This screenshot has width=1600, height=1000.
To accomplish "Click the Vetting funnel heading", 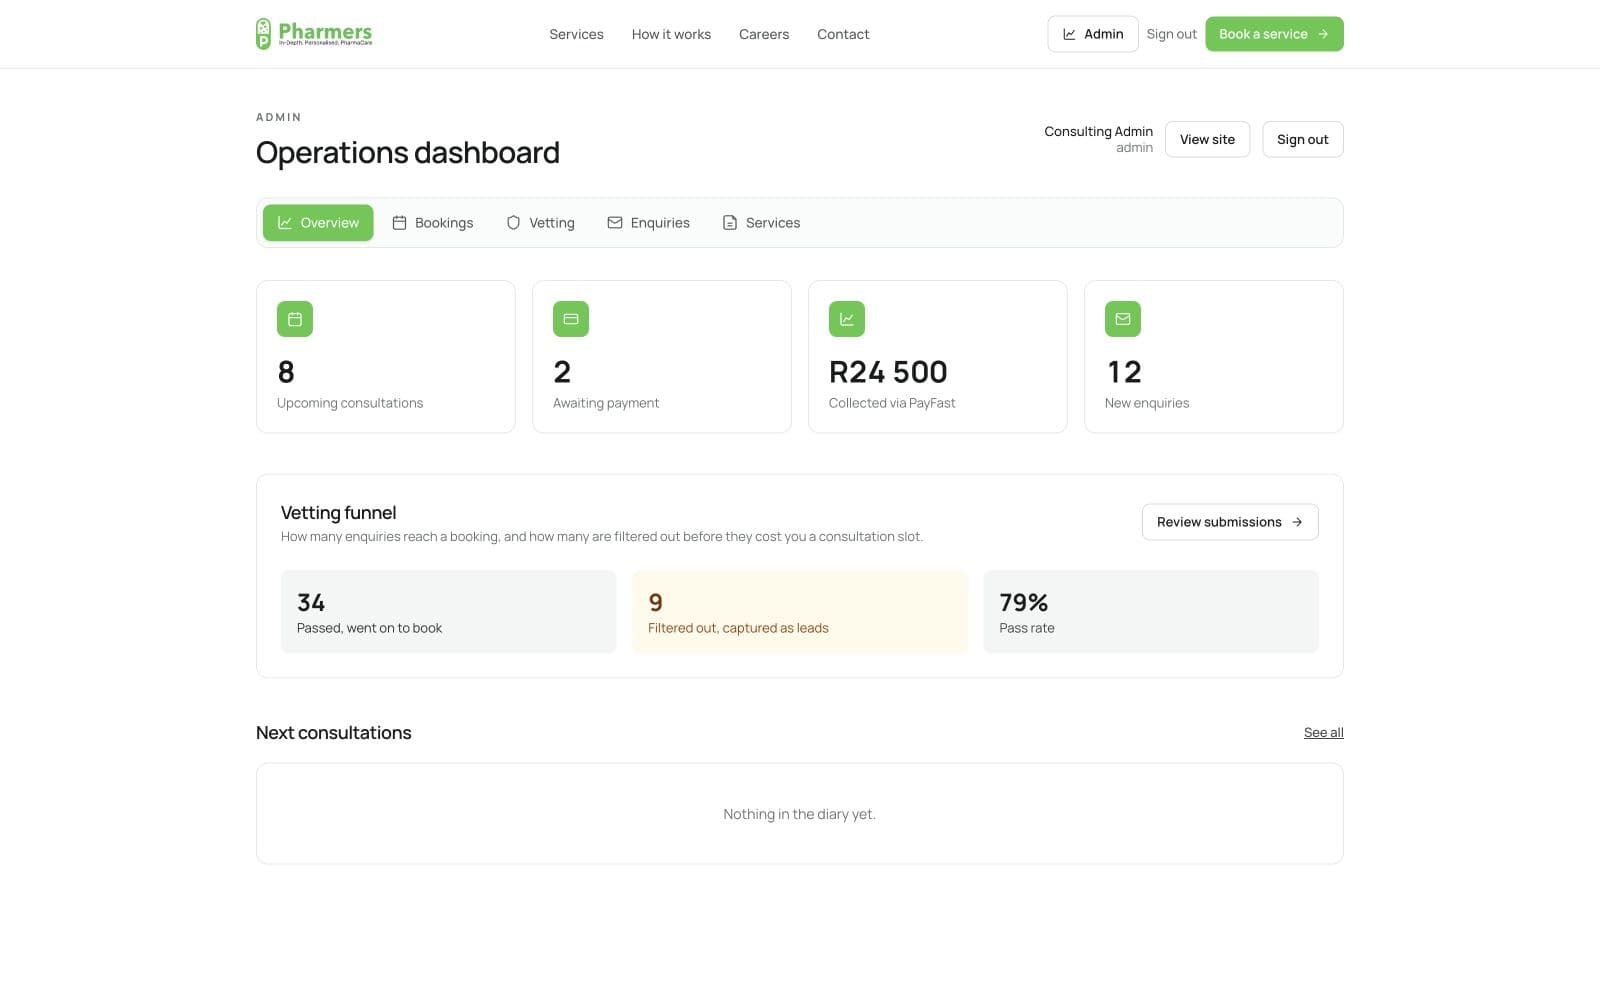I will 338,513.
